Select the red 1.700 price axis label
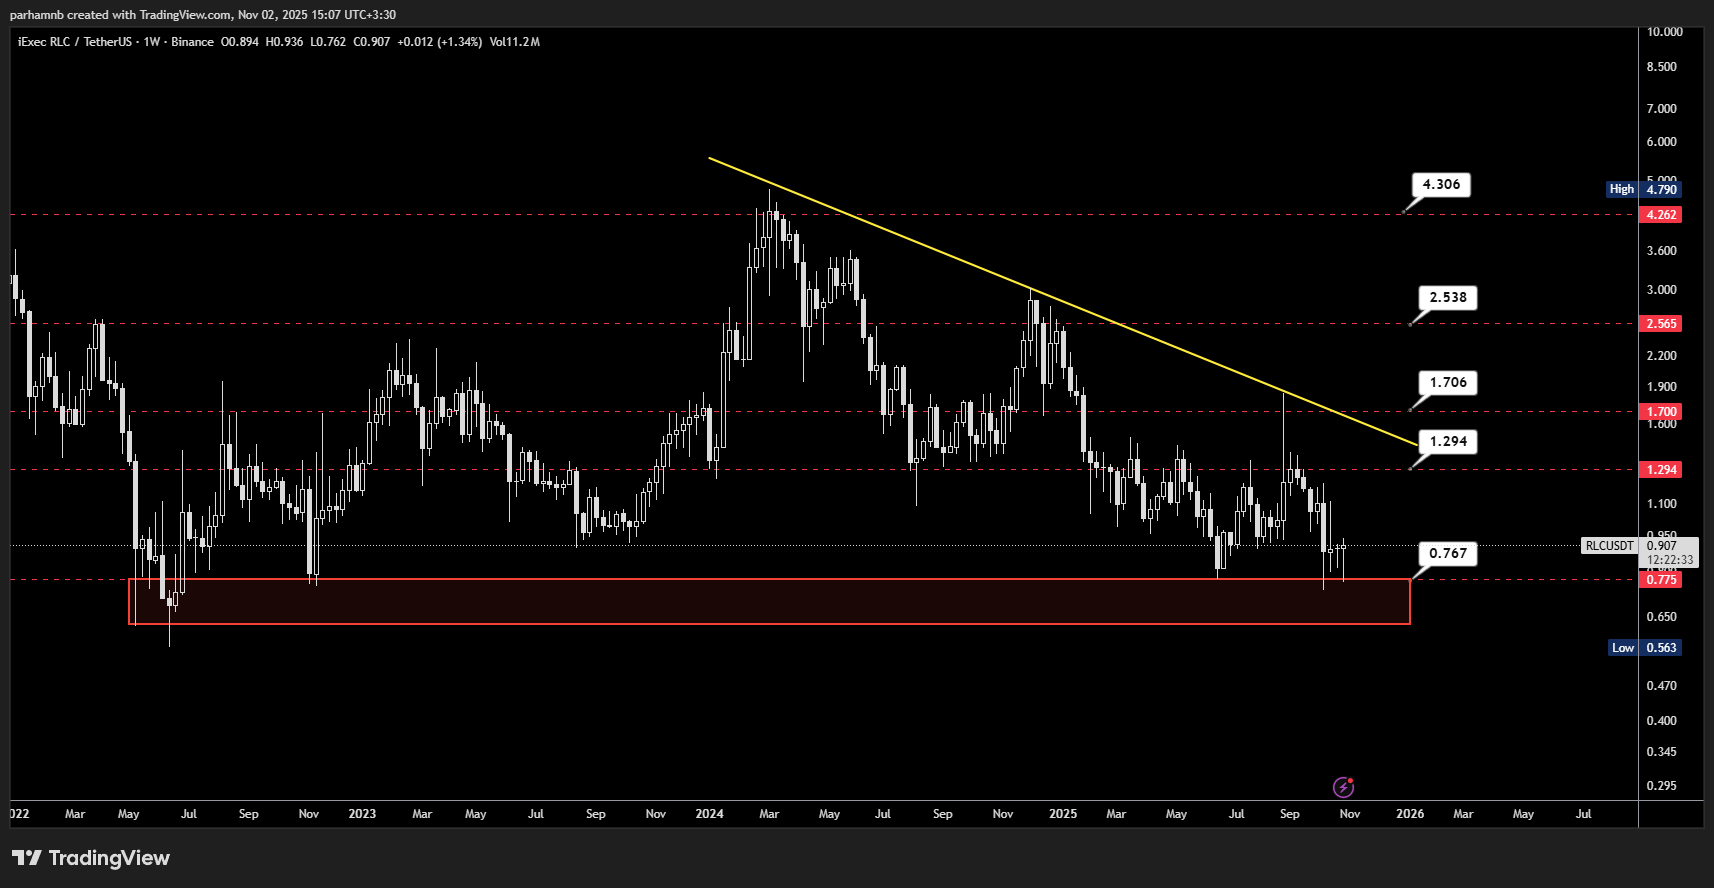Viewport: 1714px width, 888px height. coord(1661,412)
